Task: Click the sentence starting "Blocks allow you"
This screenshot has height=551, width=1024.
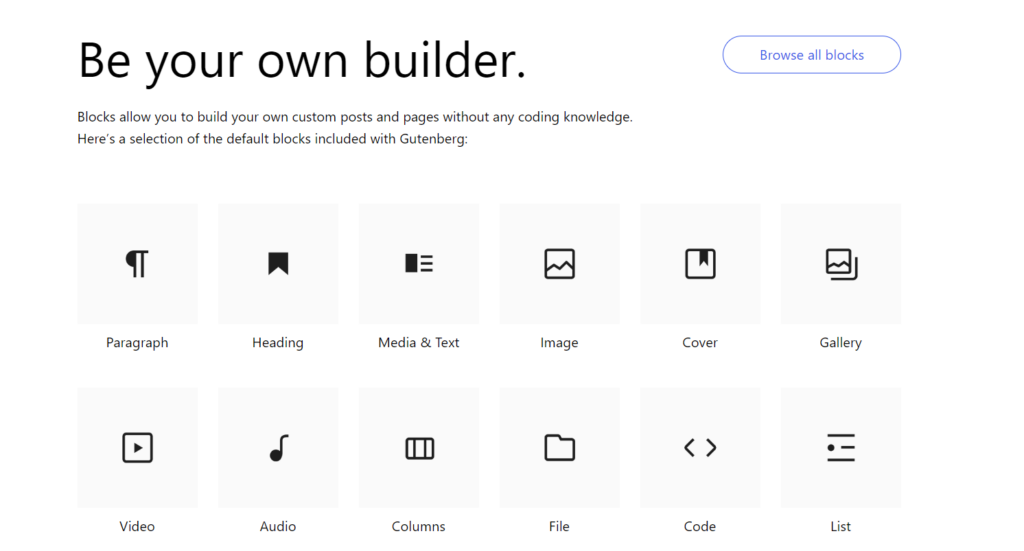Action: [355, 117]
